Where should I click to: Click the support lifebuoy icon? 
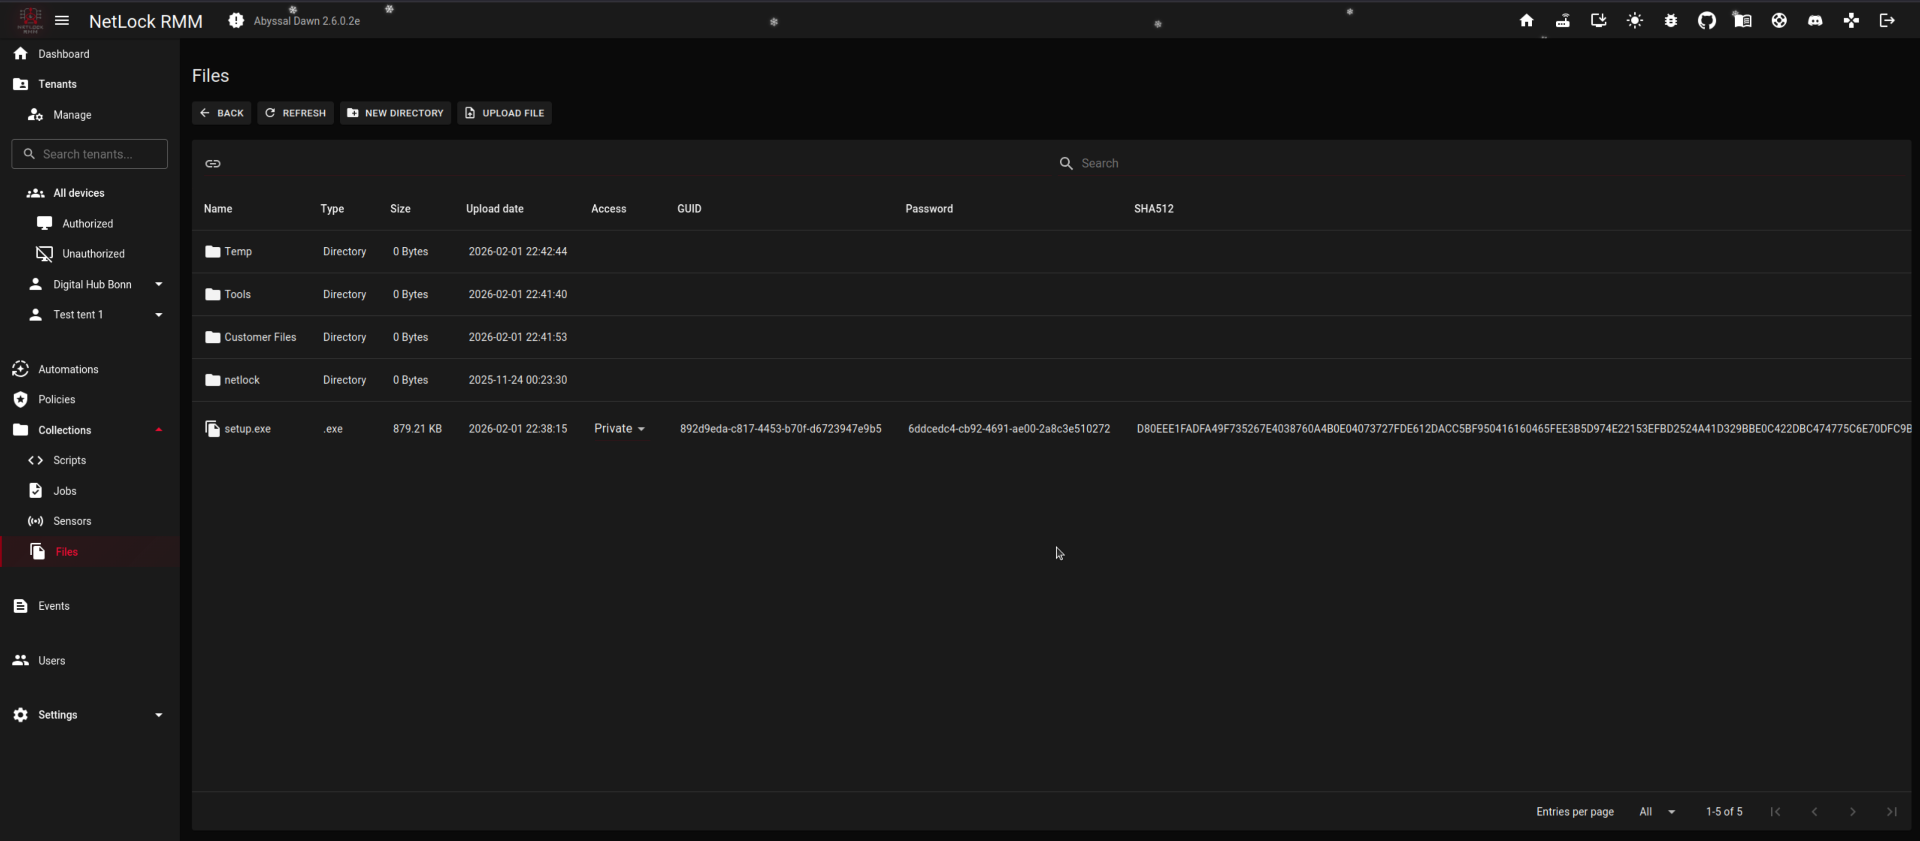1779,21
